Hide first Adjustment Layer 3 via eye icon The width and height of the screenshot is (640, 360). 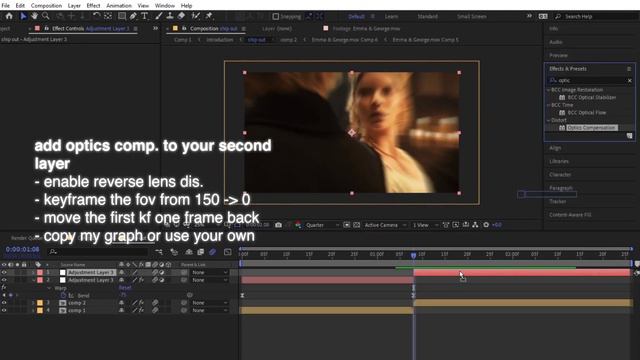pyautogui.click(x=4, y=272)
